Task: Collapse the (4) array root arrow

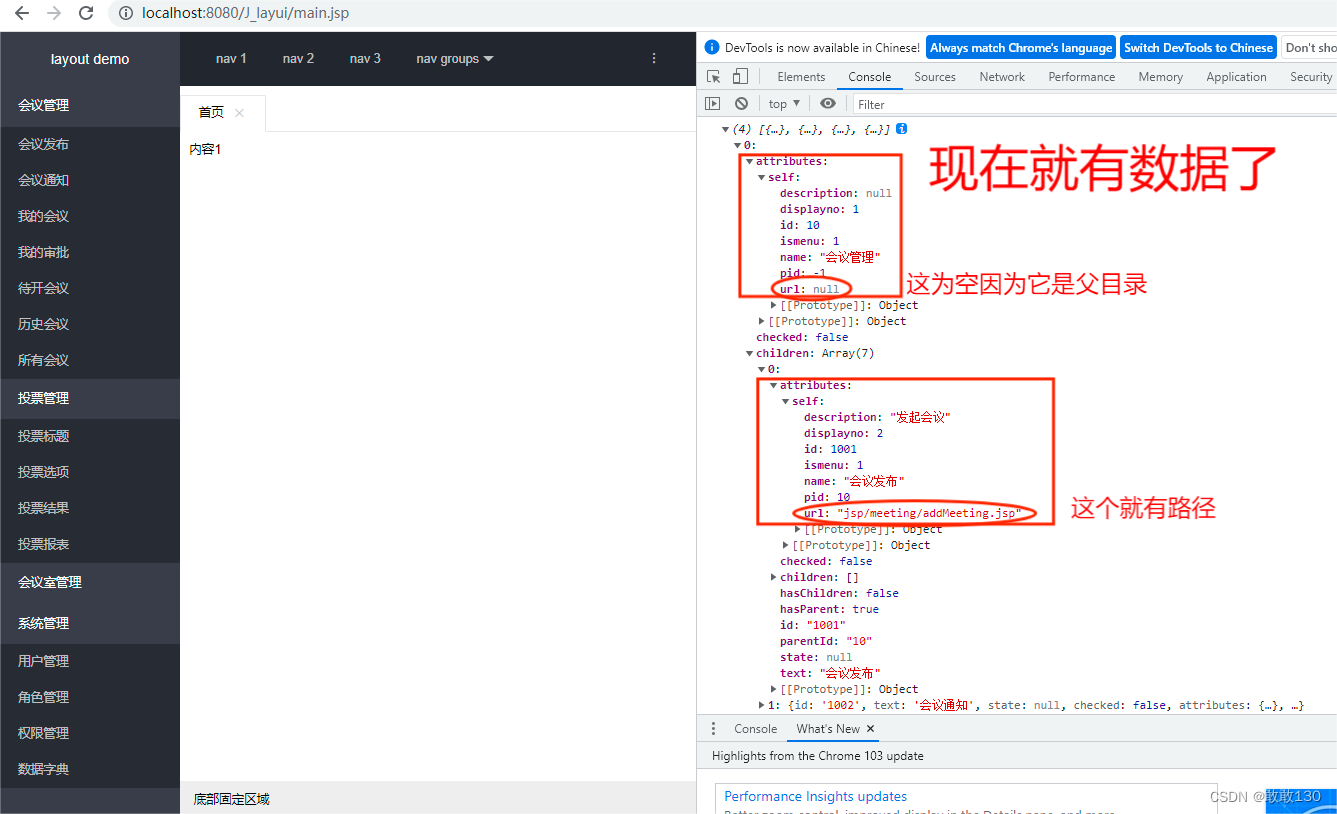Action: click(x=726, y=129)
